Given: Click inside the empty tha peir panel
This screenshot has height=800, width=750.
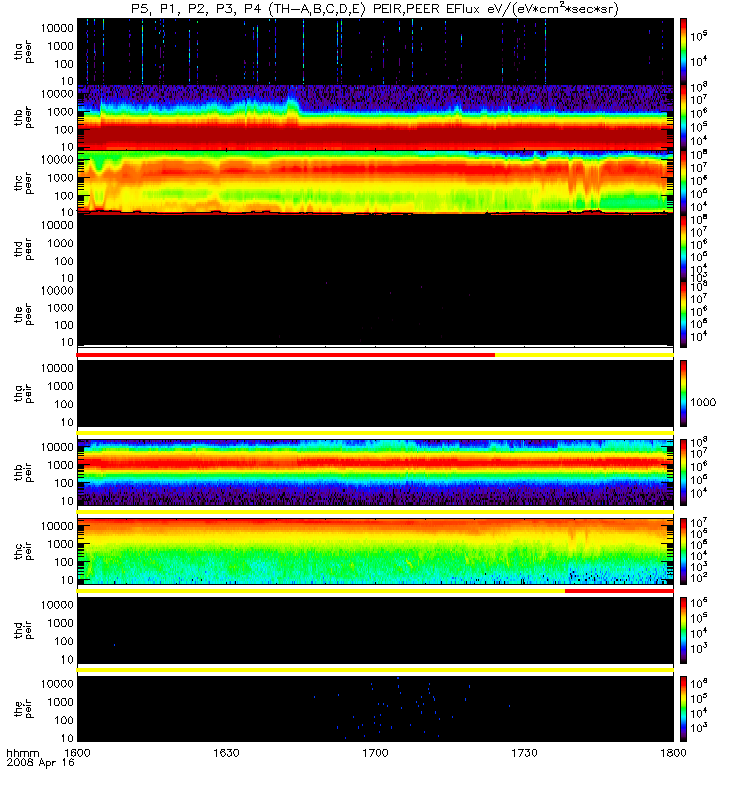Looking at the screenshot, I should pos(375,393).
